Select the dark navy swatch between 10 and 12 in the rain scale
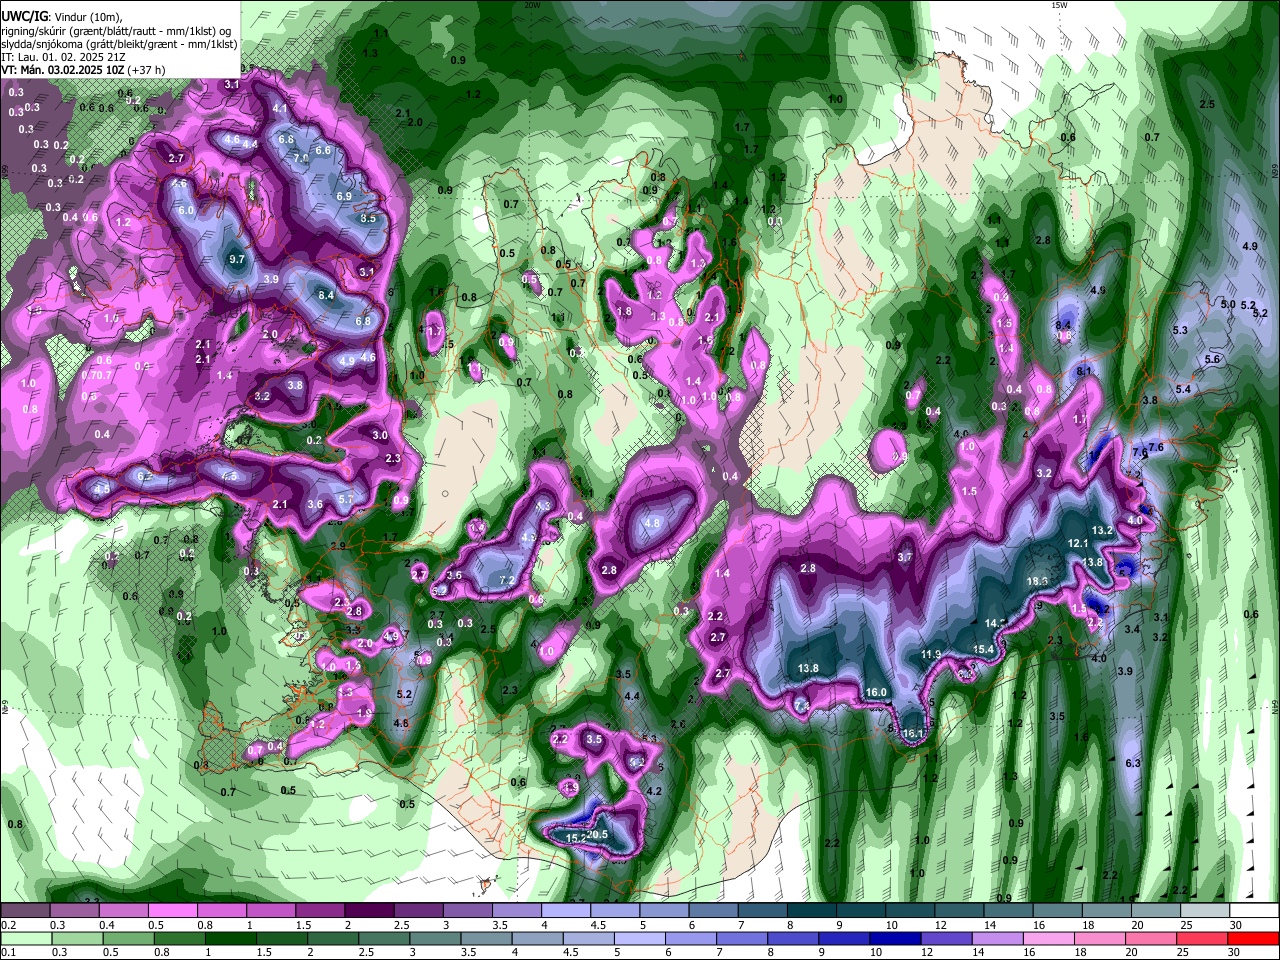The width and height of the screenshot is (1280, 960). pyautogui.click(x=894, y=939)
